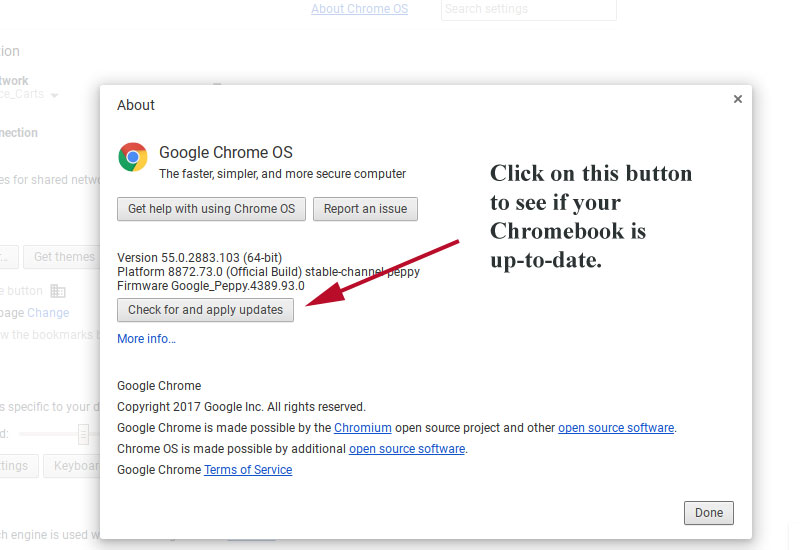This screenshot has width=800, height=550.
Task: Click Get themes button in background settings
Action: (64, 257)
